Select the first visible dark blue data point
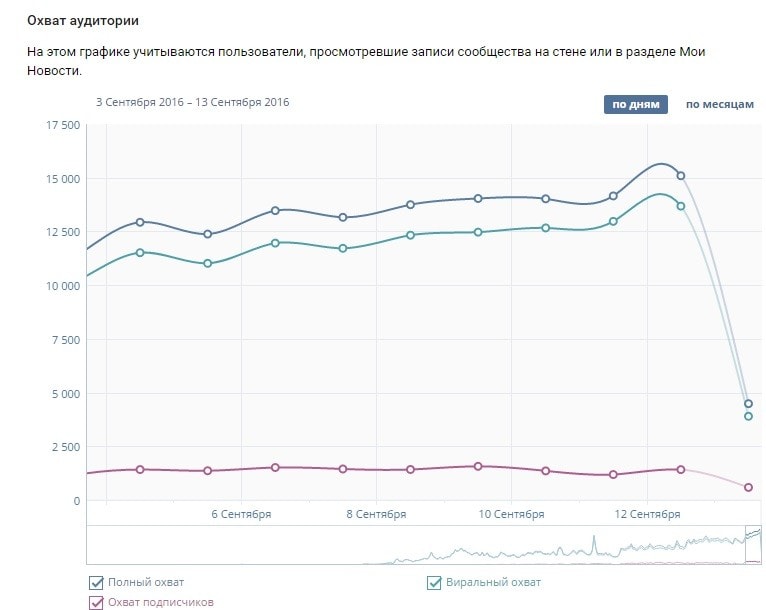Screen dimensions: 766x610 [140, 222]
